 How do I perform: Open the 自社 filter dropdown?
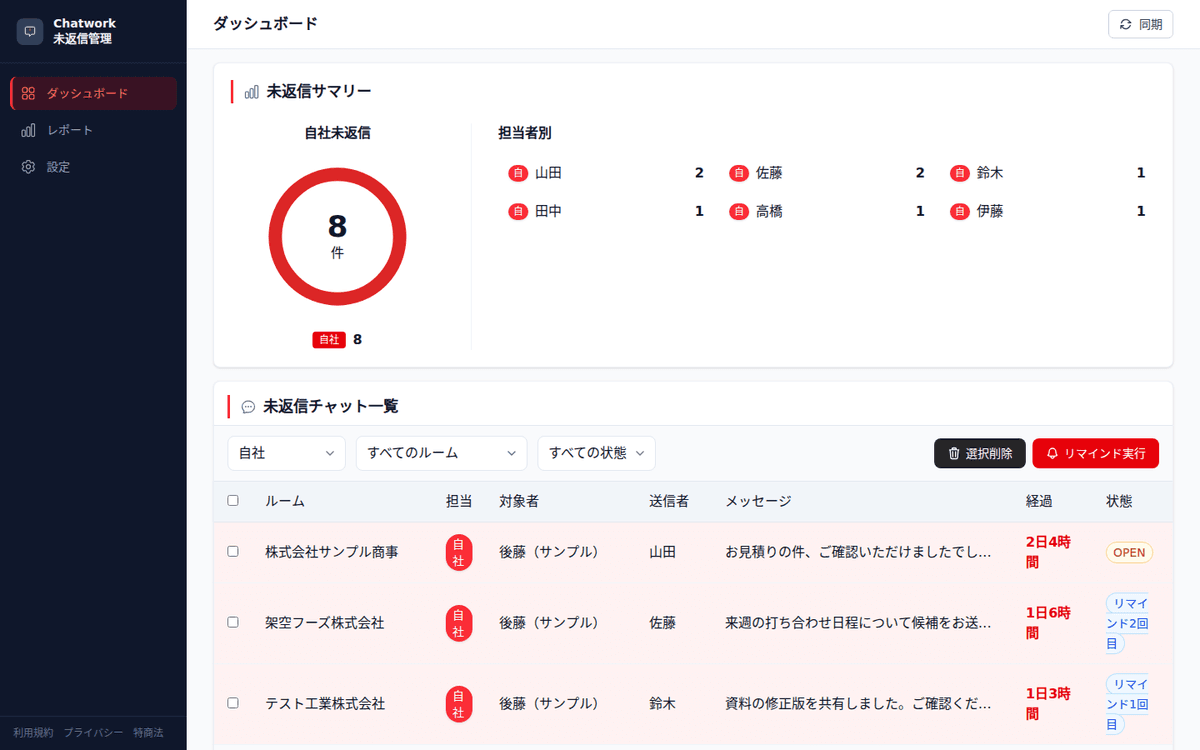pyautogui.click(x=287, y=453)
